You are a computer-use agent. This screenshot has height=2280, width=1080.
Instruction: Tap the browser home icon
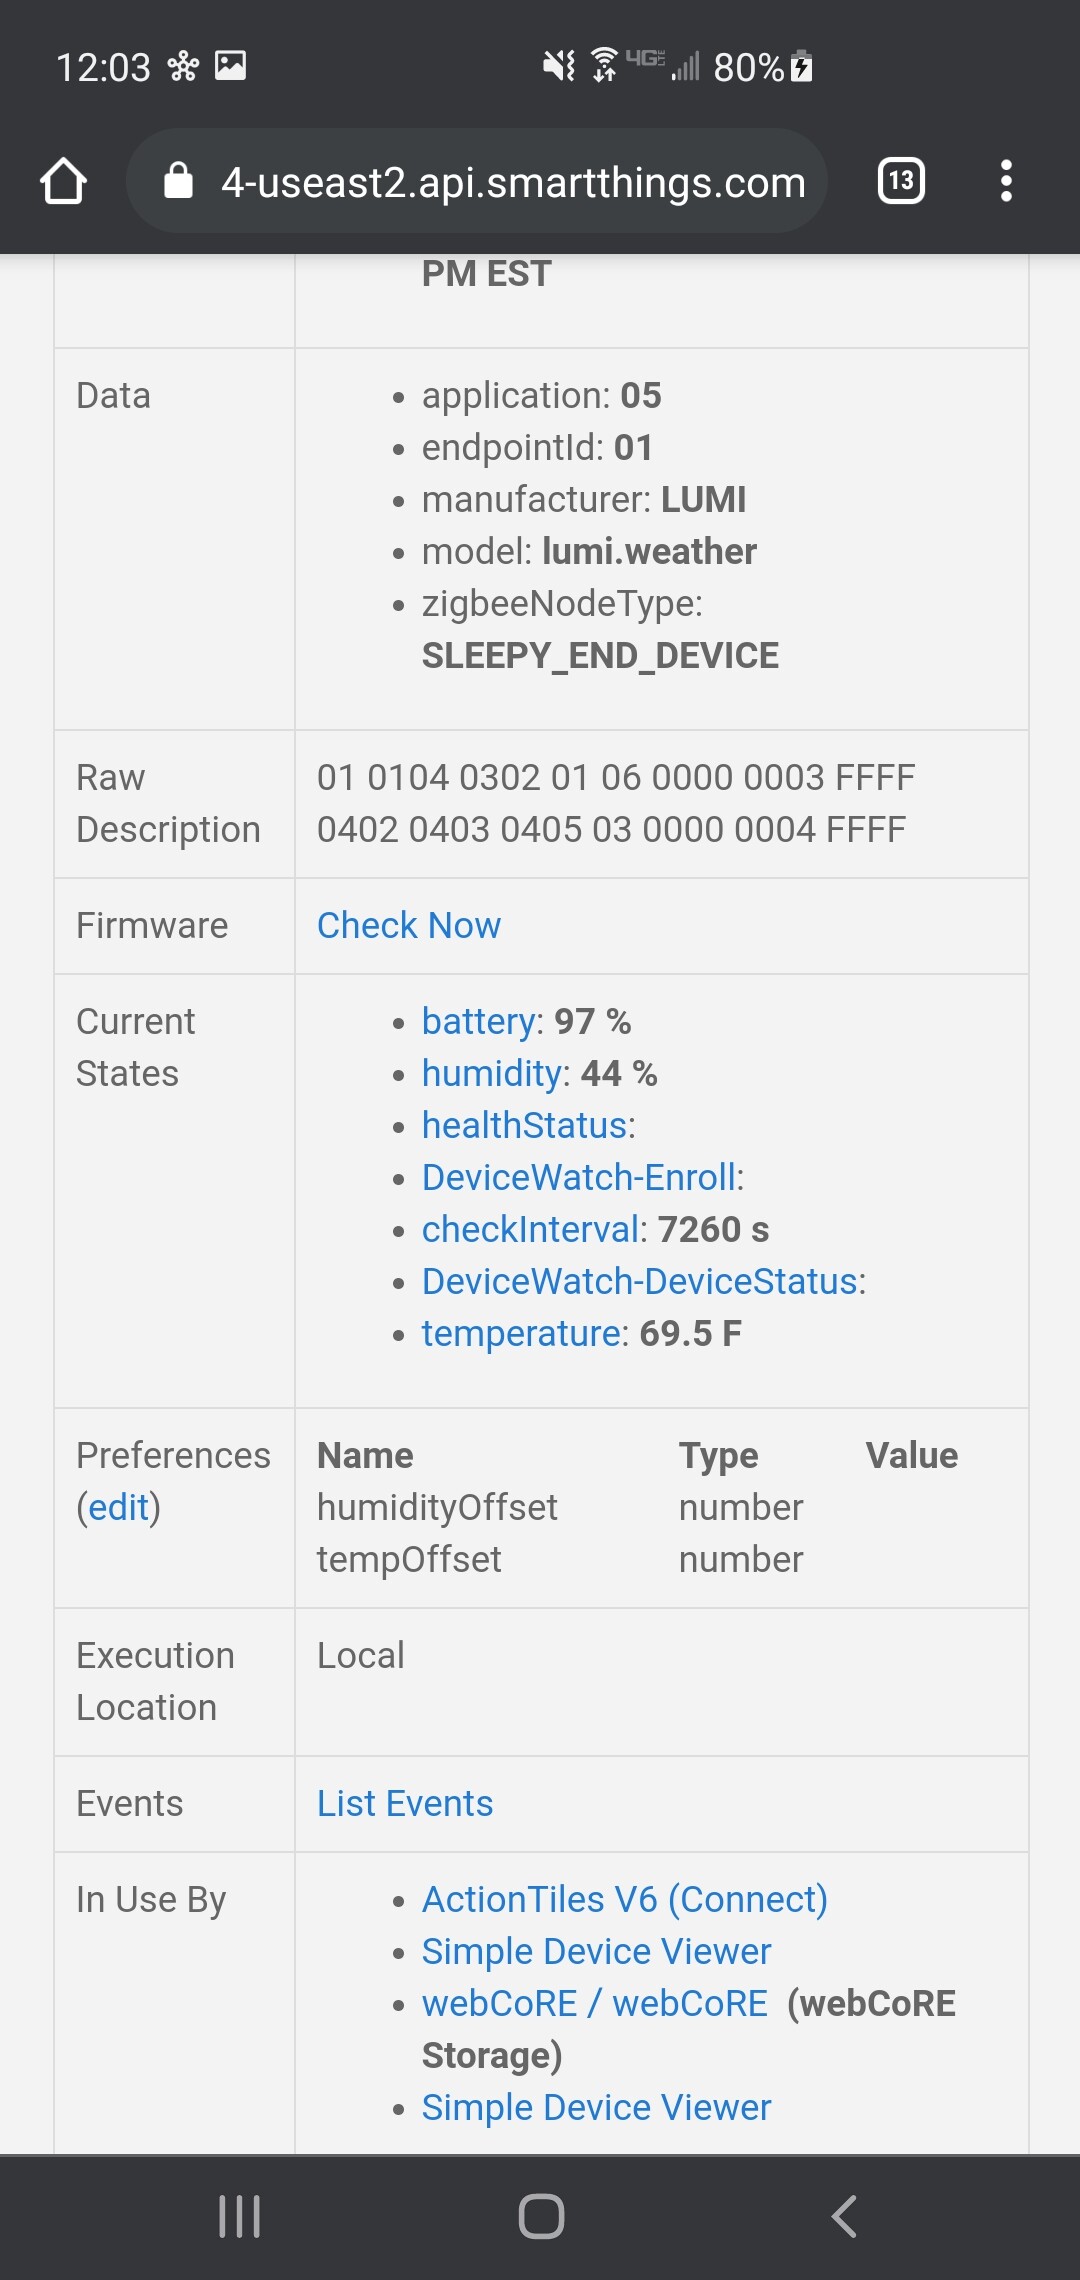click(64, 181)
